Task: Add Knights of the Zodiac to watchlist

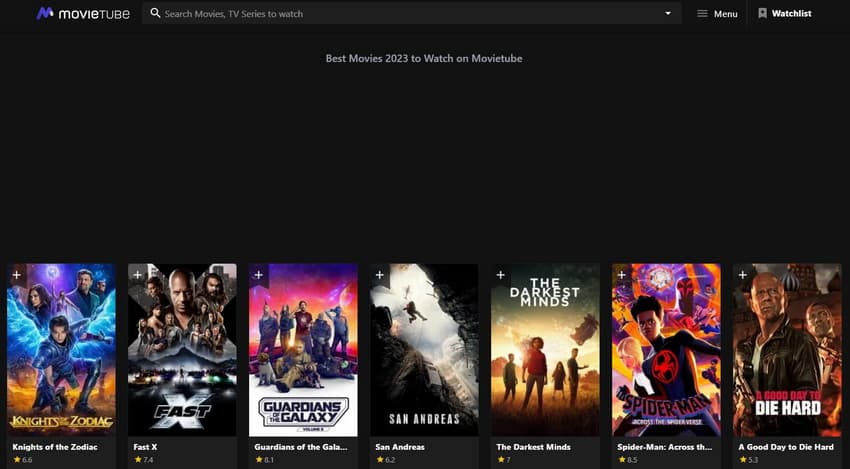Action: click(x=17, y=274)
